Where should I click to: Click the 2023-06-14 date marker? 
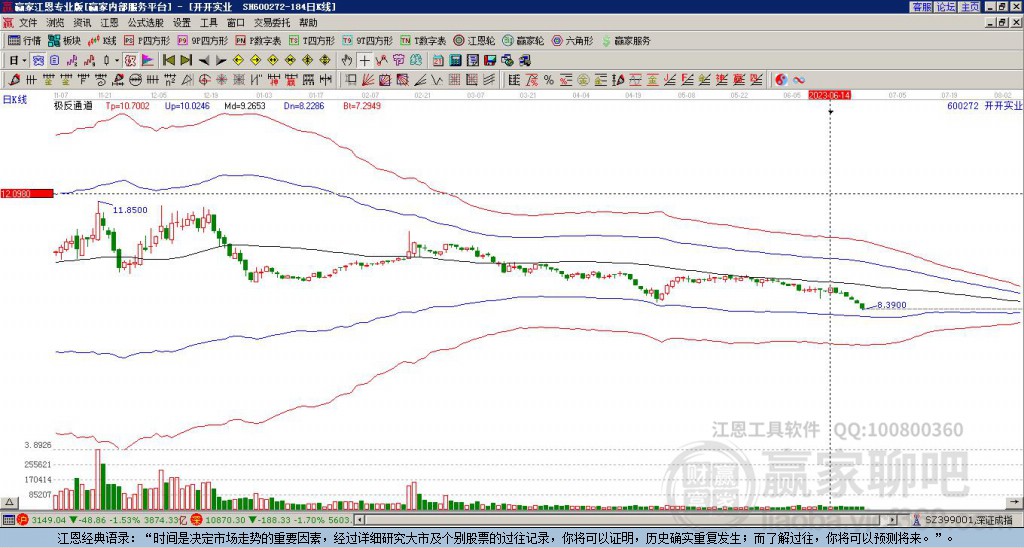coord(829,95)
